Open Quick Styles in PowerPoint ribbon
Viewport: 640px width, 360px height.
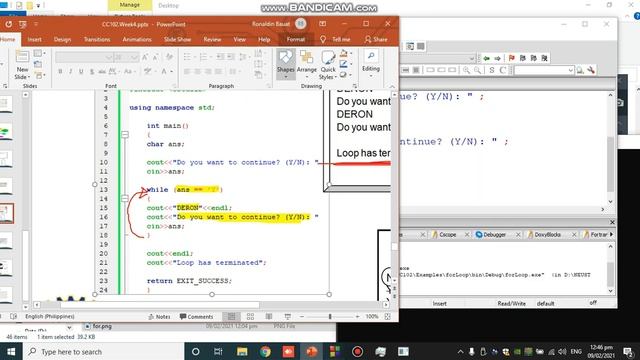328,64
